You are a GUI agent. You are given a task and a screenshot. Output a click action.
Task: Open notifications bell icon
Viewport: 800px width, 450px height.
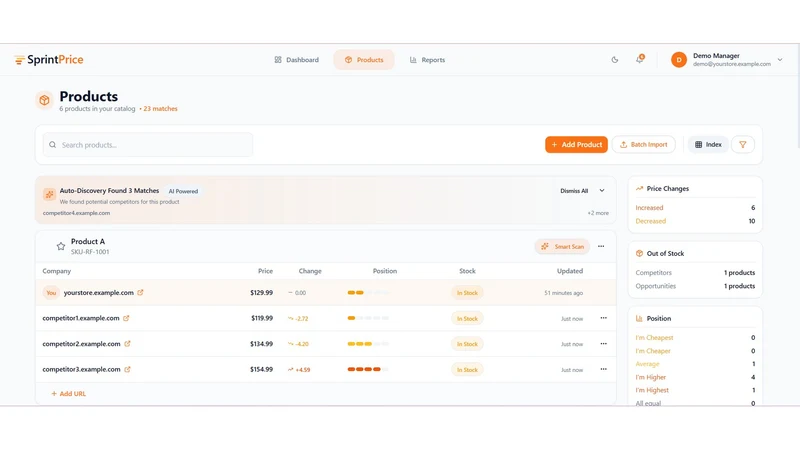pyautogui.click(x=640, y=59)
